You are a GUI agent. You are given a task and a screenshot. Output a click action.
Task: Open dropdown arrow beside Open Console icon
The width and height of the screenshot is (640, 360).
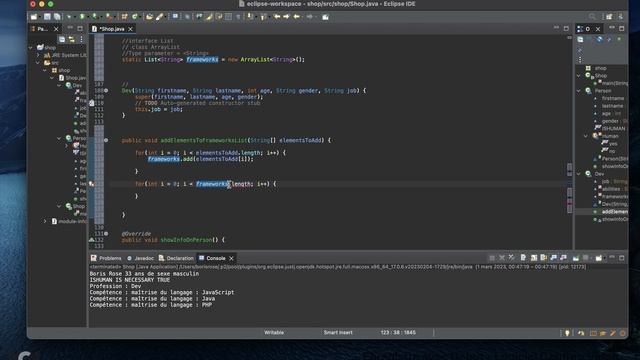[604, 258]
